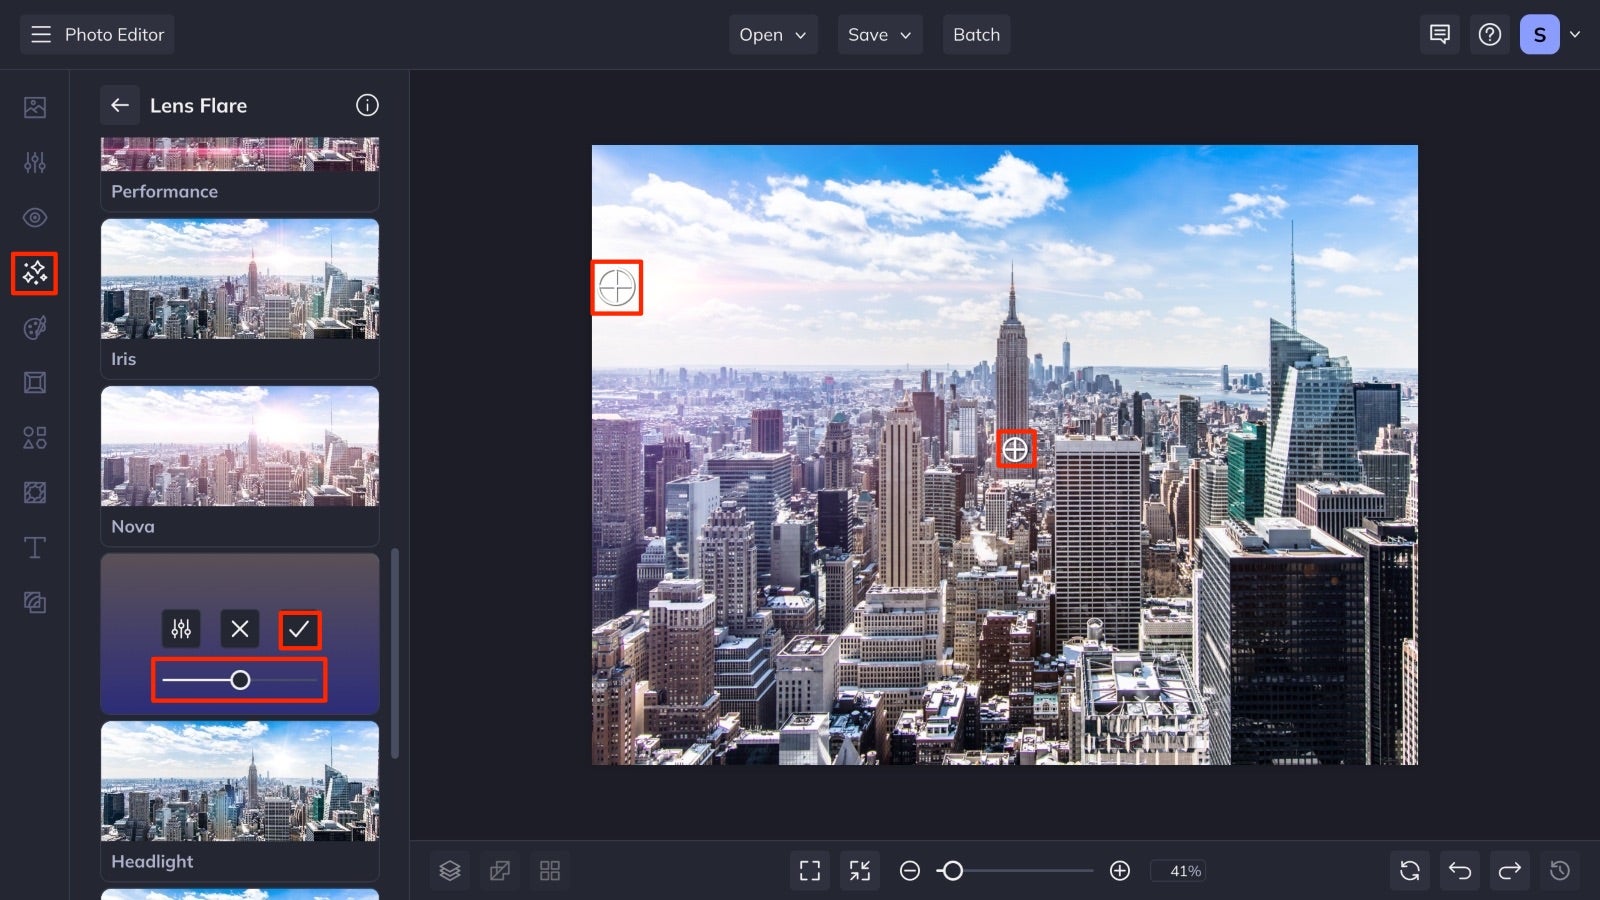
Task: Undo the last action
Action: (1459, 870)
